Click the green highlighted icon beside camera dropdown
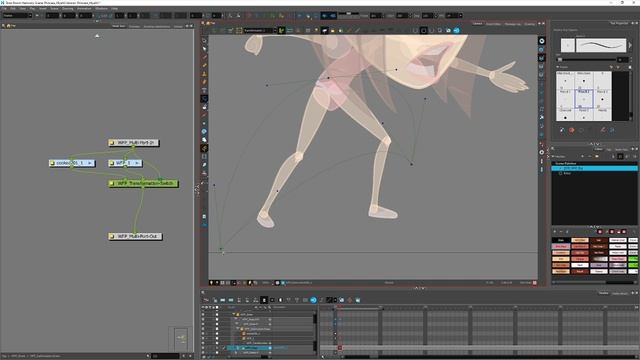 point(282,30)
